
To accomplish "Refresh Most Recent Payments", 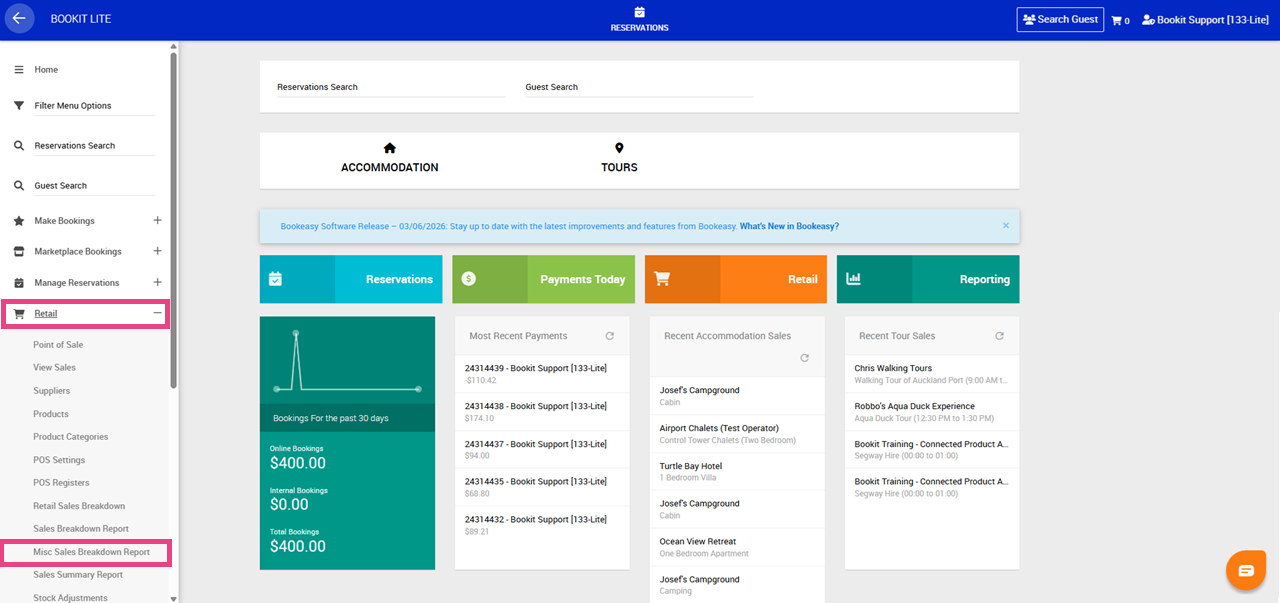I will tap(609, 336).
